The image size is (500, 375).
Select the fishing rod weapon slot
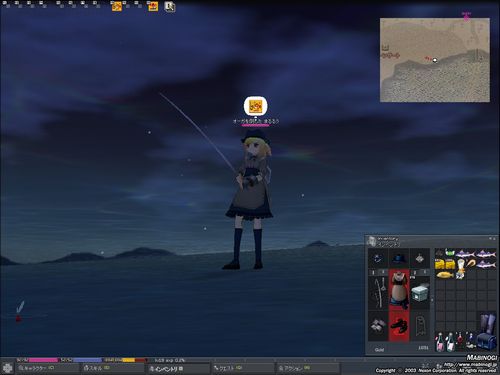(x=378, y=293)
